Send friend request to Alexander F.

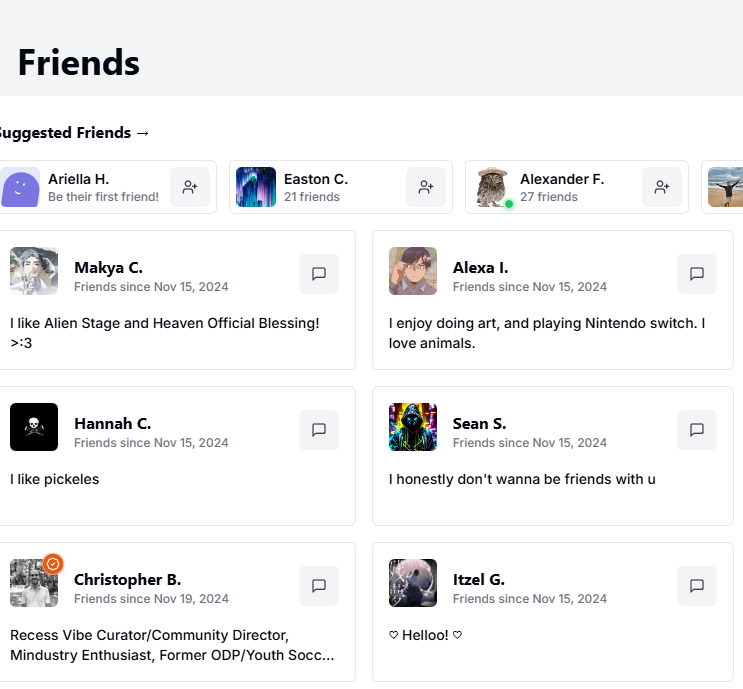(x=661, y=187)
